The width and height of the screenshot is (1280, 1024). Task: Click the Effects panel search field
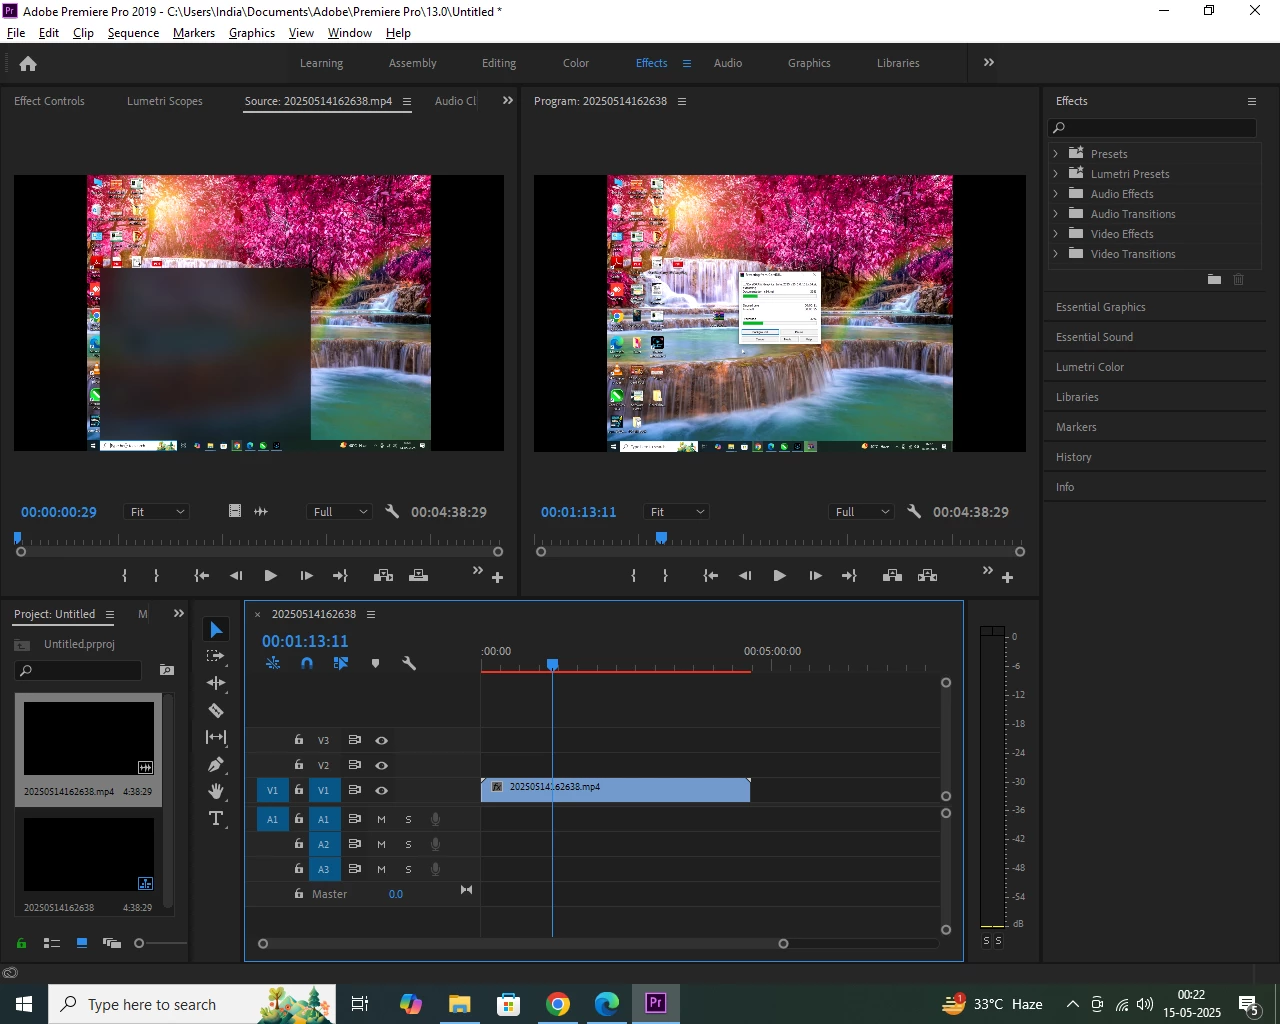pos(1152,127)
